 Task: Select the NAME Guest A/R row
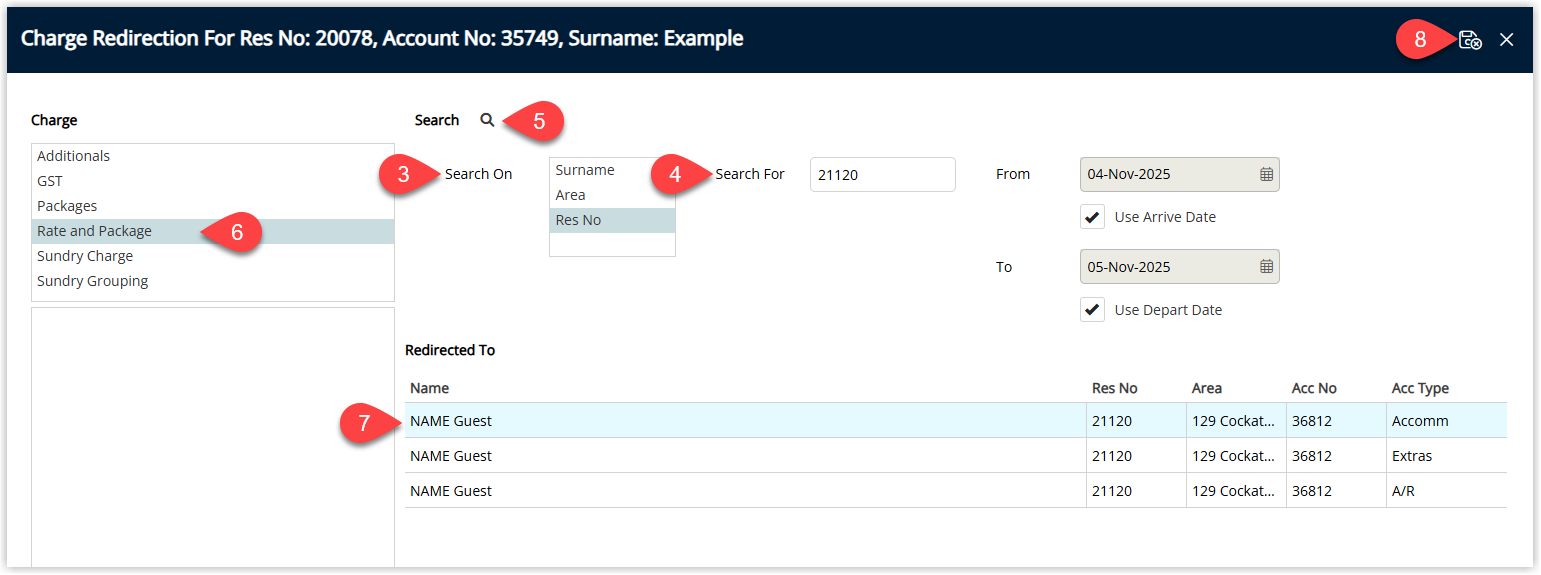[x=955, y=491]
